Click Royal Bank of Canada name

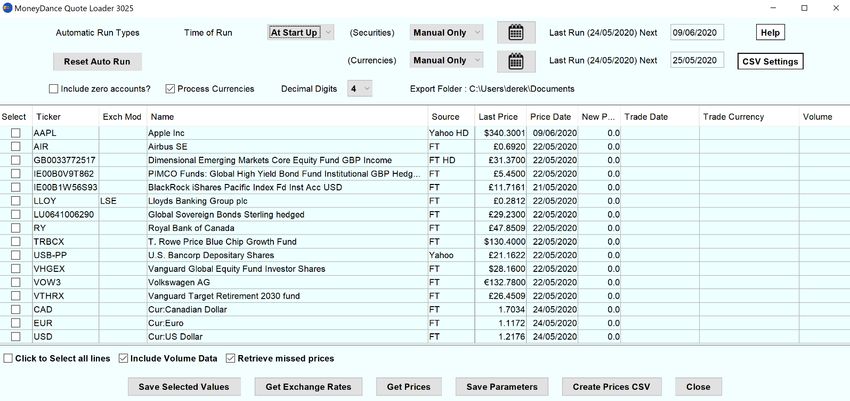pos(287,228)
